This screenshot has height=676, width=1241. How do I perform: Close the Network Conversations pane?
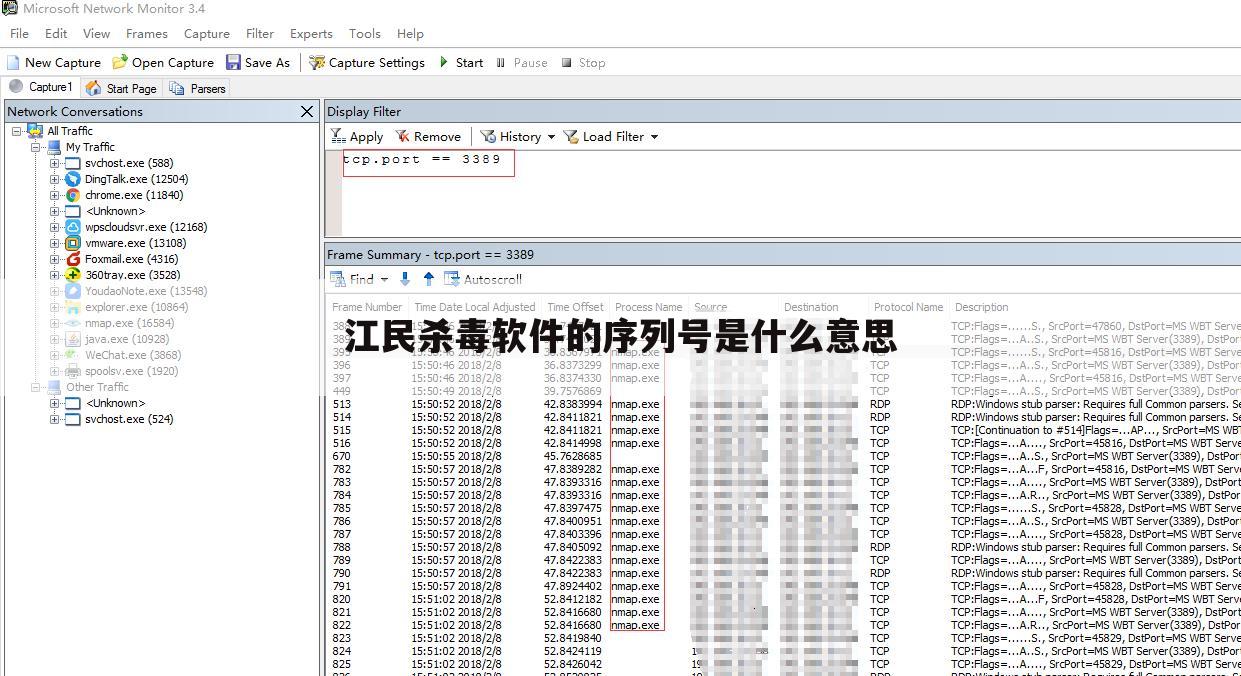[307, 111]
